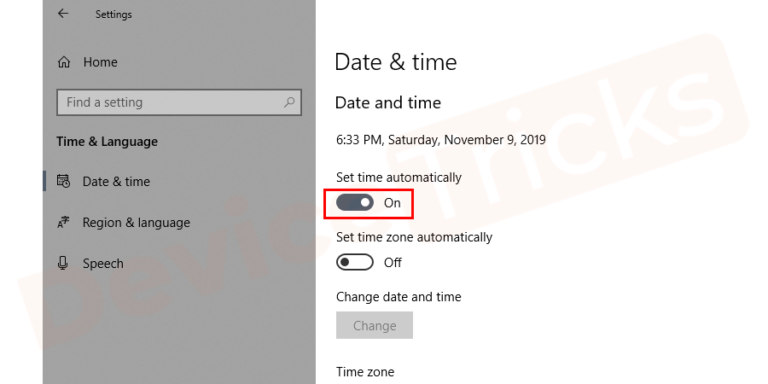Click the Region & language character icon
This screenshot has height=384, width=768.
(64, 222)
